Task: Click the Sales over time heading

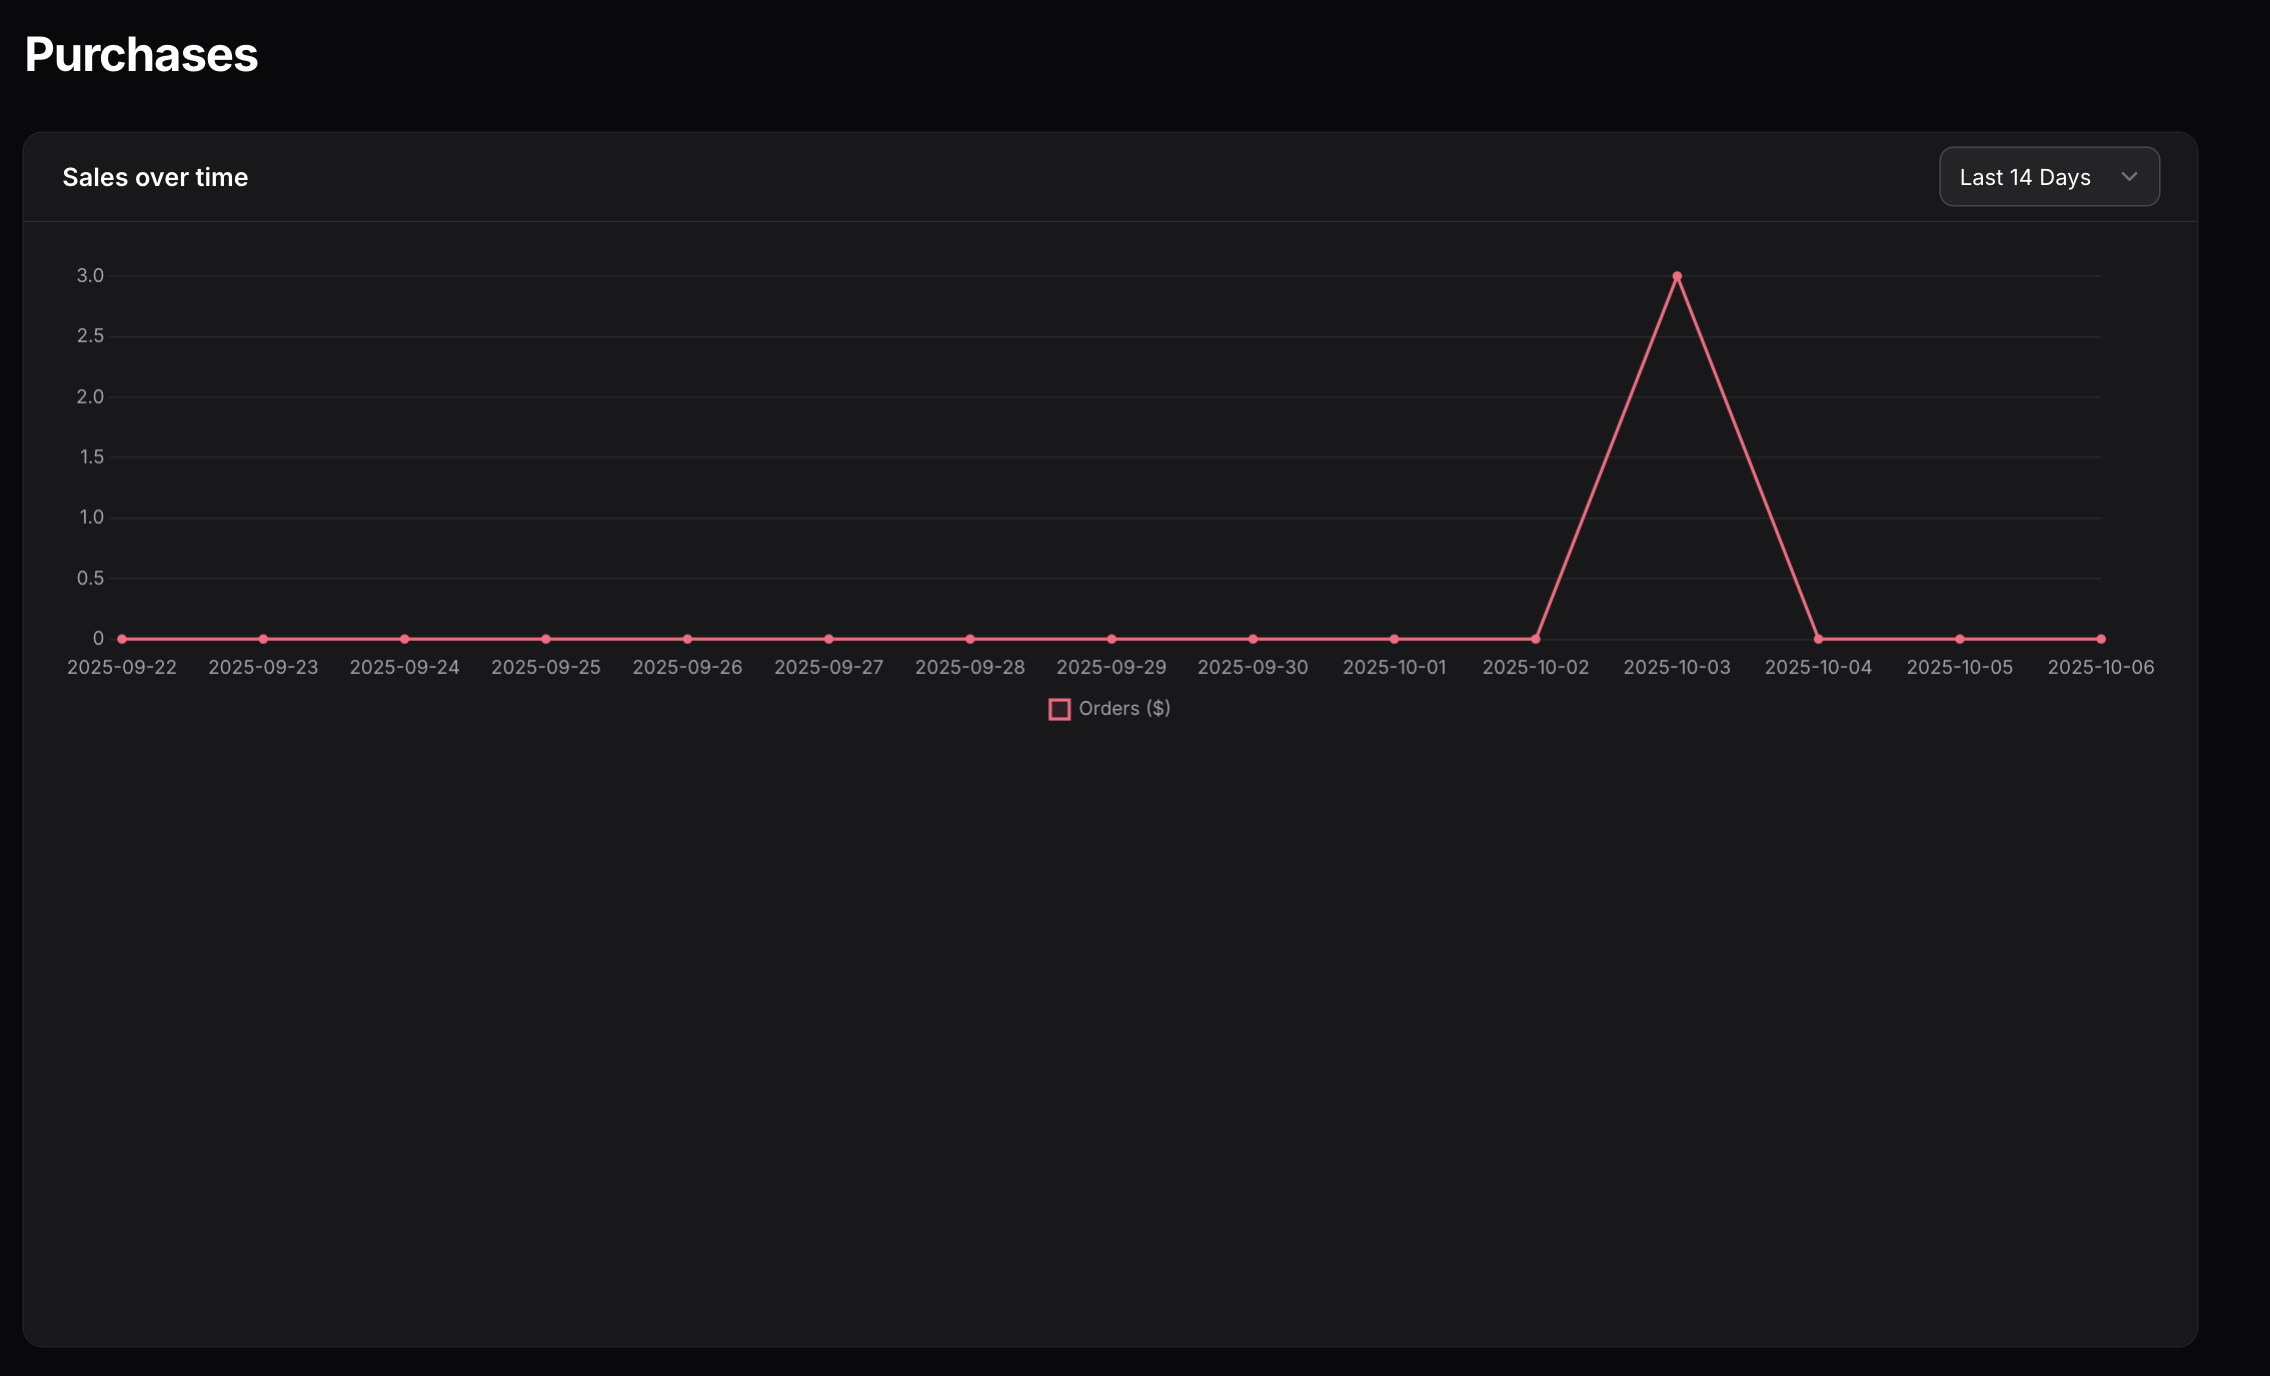Action: click(x=155, y=177)
